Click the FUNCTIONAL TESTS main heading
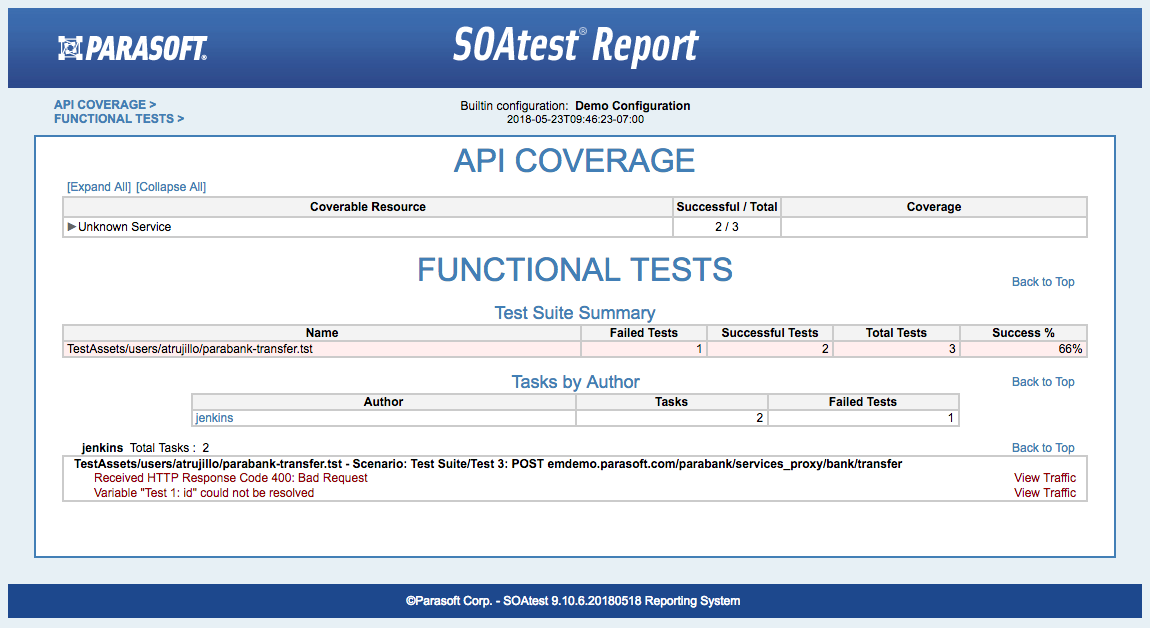This screenshot has height=628, width=1150. [x=575, y=269]
